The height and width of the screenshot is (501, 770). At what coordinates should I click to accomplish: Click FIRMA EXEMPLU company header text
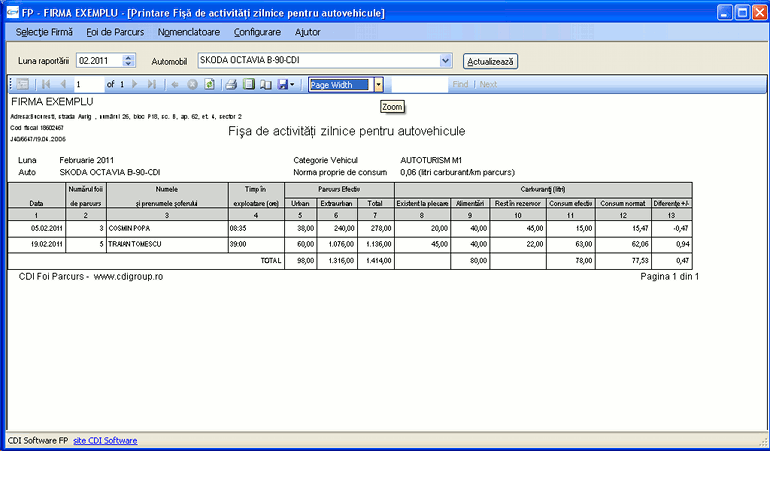[x=52, y=102]
